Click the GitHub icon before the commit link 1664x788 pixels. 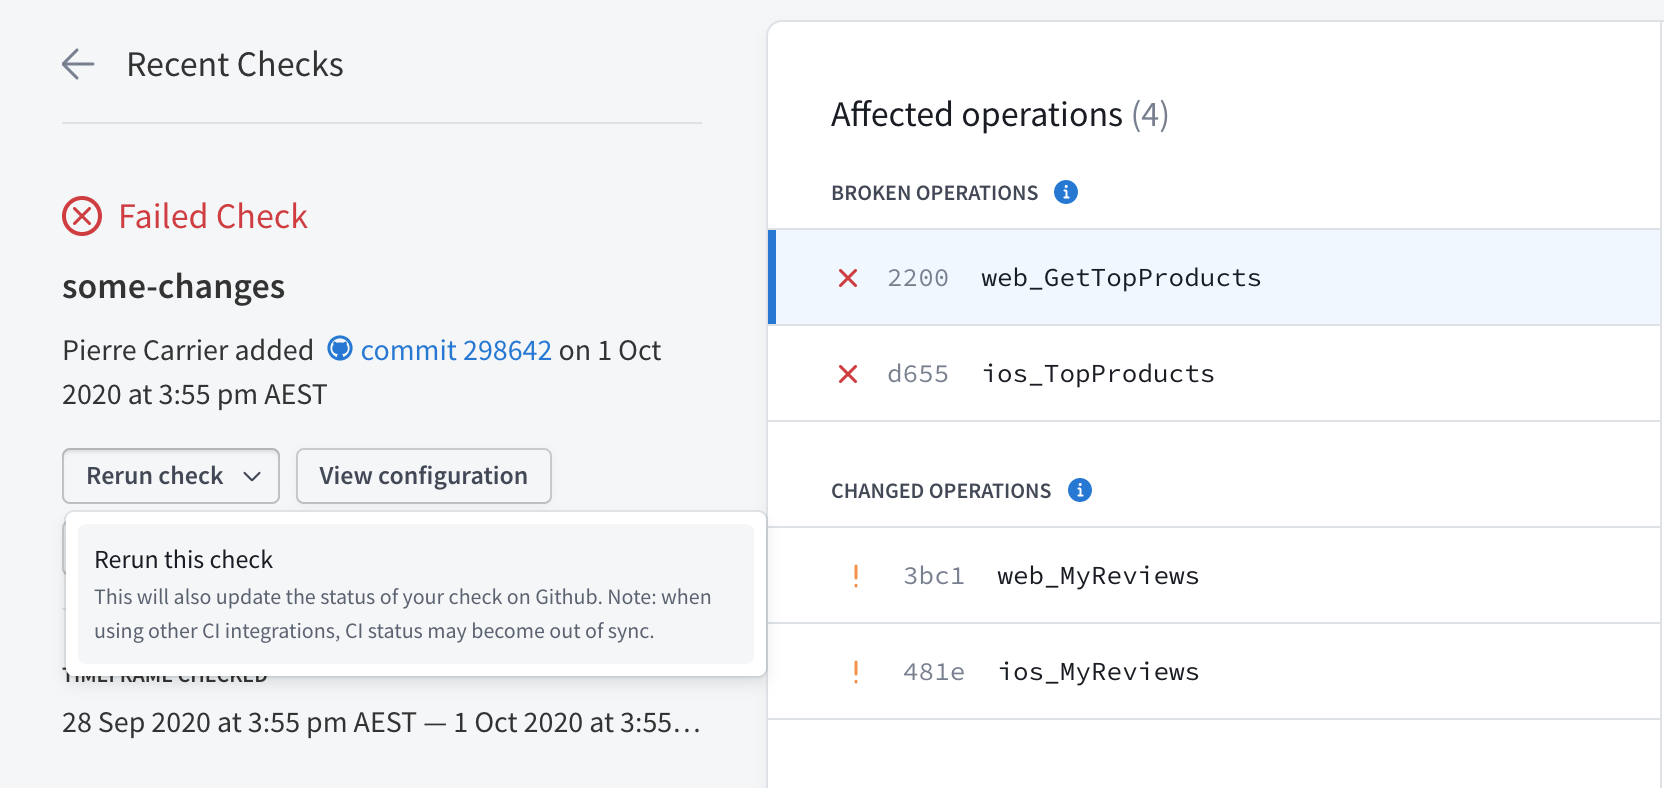340,349
